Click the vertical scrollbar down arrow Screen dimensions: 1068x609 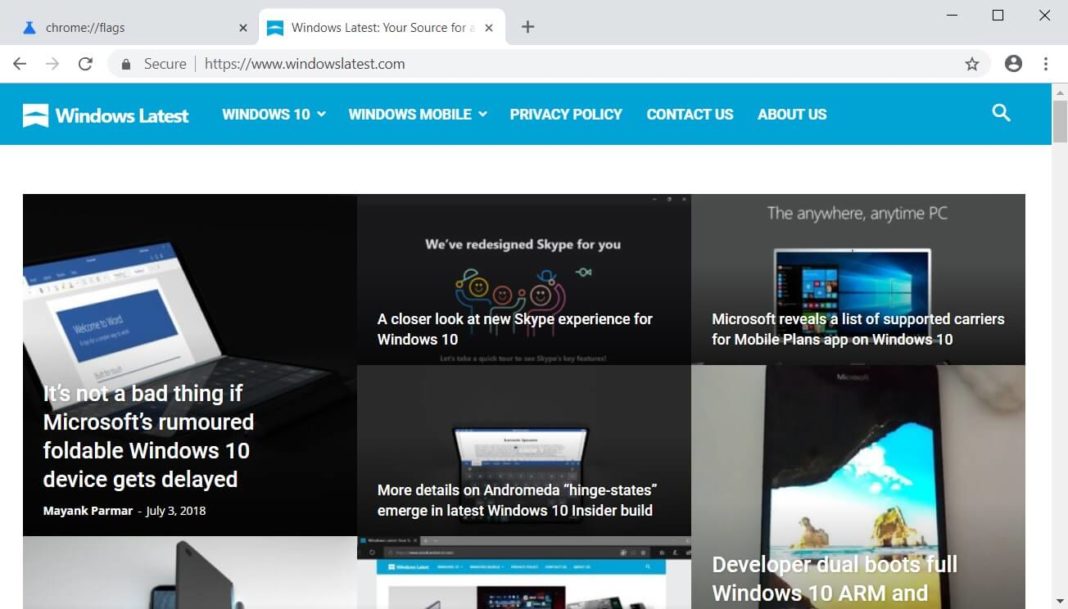(x=1059, y=600)
